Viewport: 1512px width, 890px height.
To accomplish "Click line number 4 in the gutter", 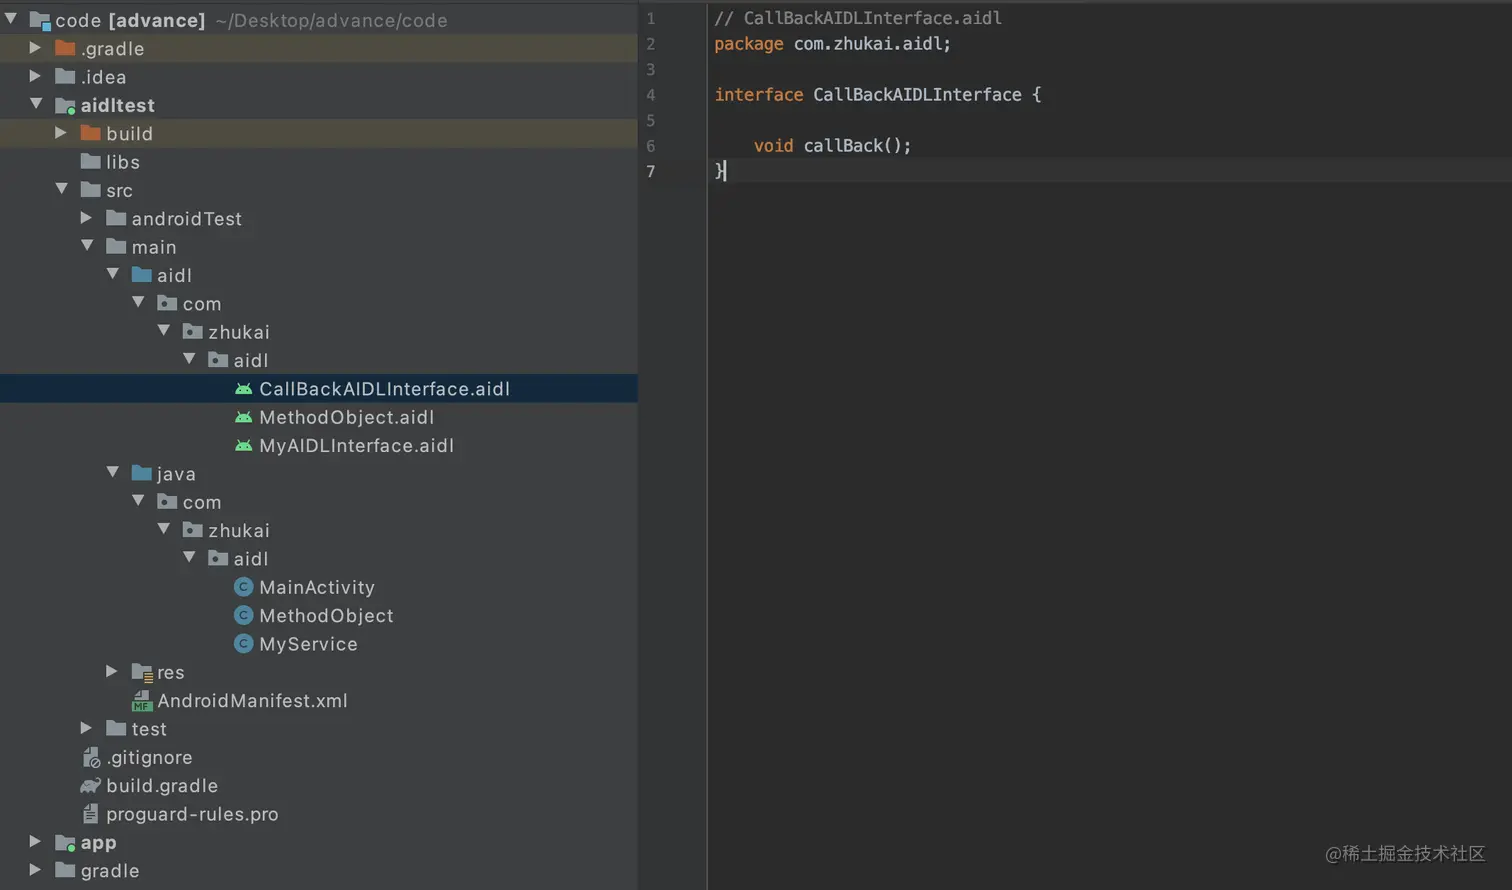I will [x=650, y=95].
